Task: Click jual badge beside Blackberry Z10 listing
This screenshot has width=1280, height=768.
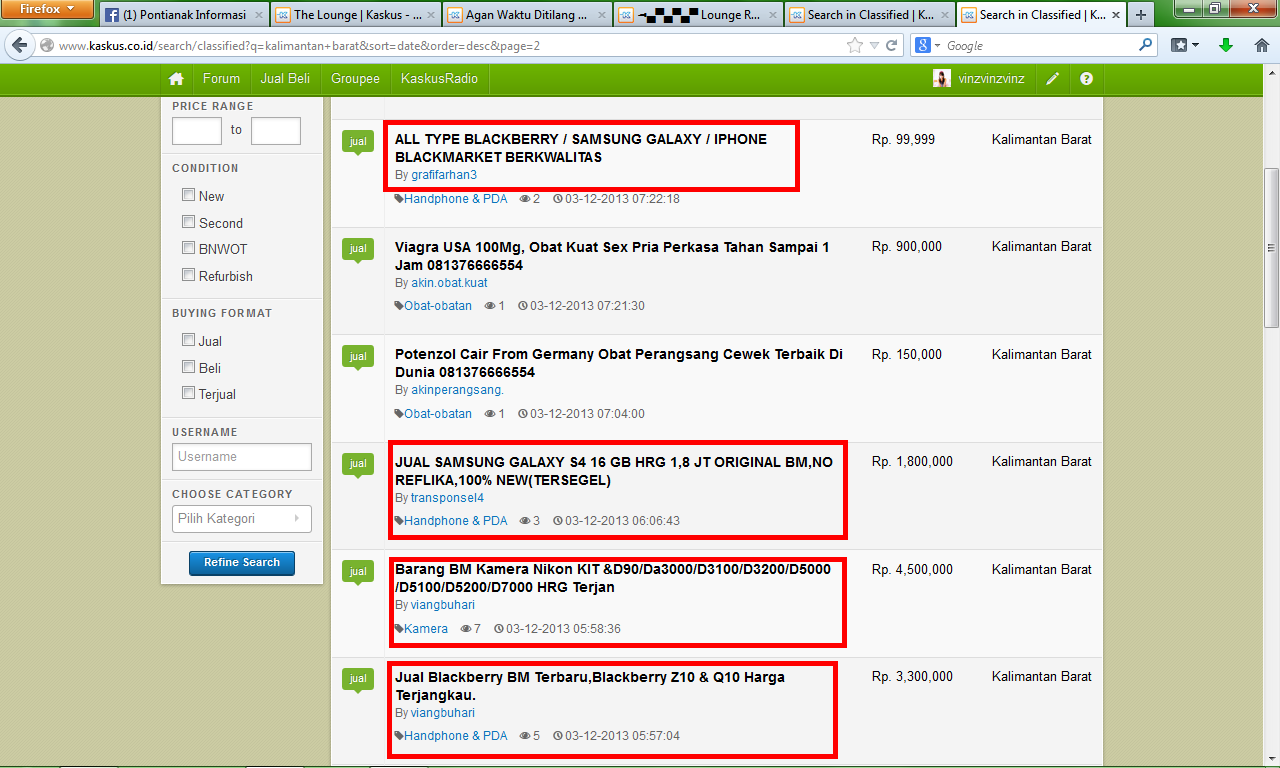Action: point(358,680)
